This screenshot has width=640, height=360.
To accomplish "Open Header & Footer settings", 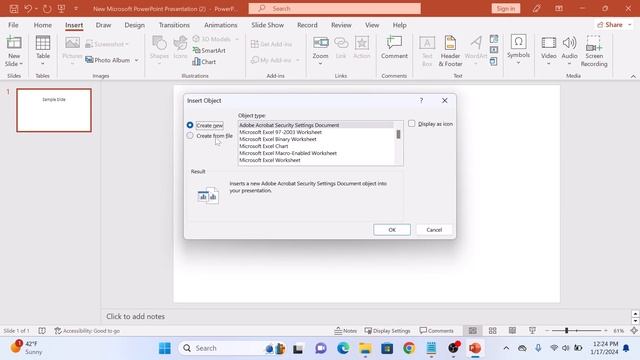I will point(450,51).
